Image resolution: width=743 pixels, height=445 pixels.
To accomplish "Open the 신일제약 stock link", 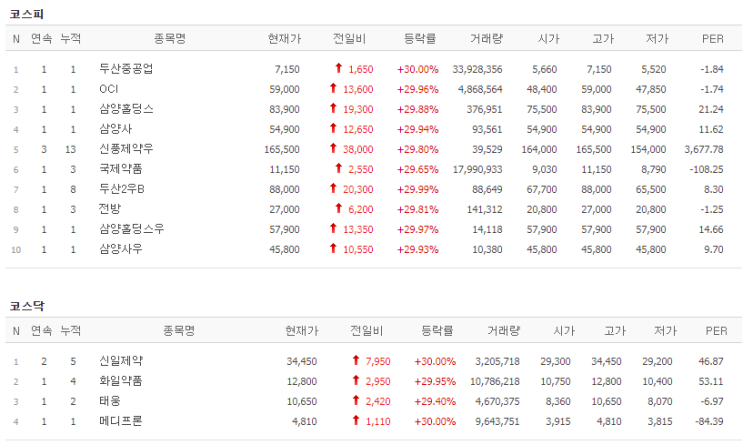I will [121, 361].
